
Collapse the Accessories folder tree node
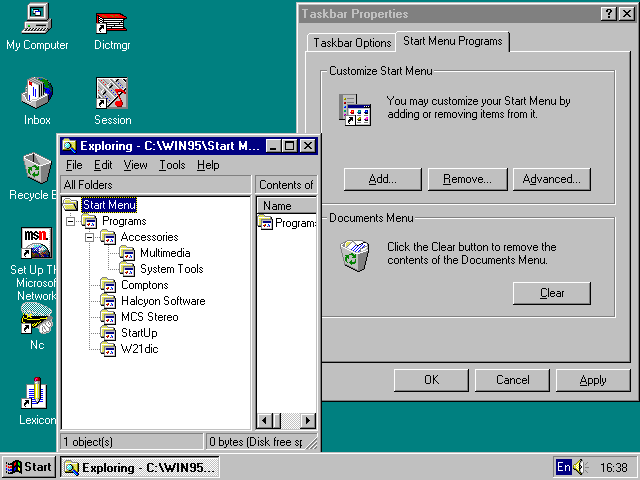pyautogui.click(x=89, y=237)
